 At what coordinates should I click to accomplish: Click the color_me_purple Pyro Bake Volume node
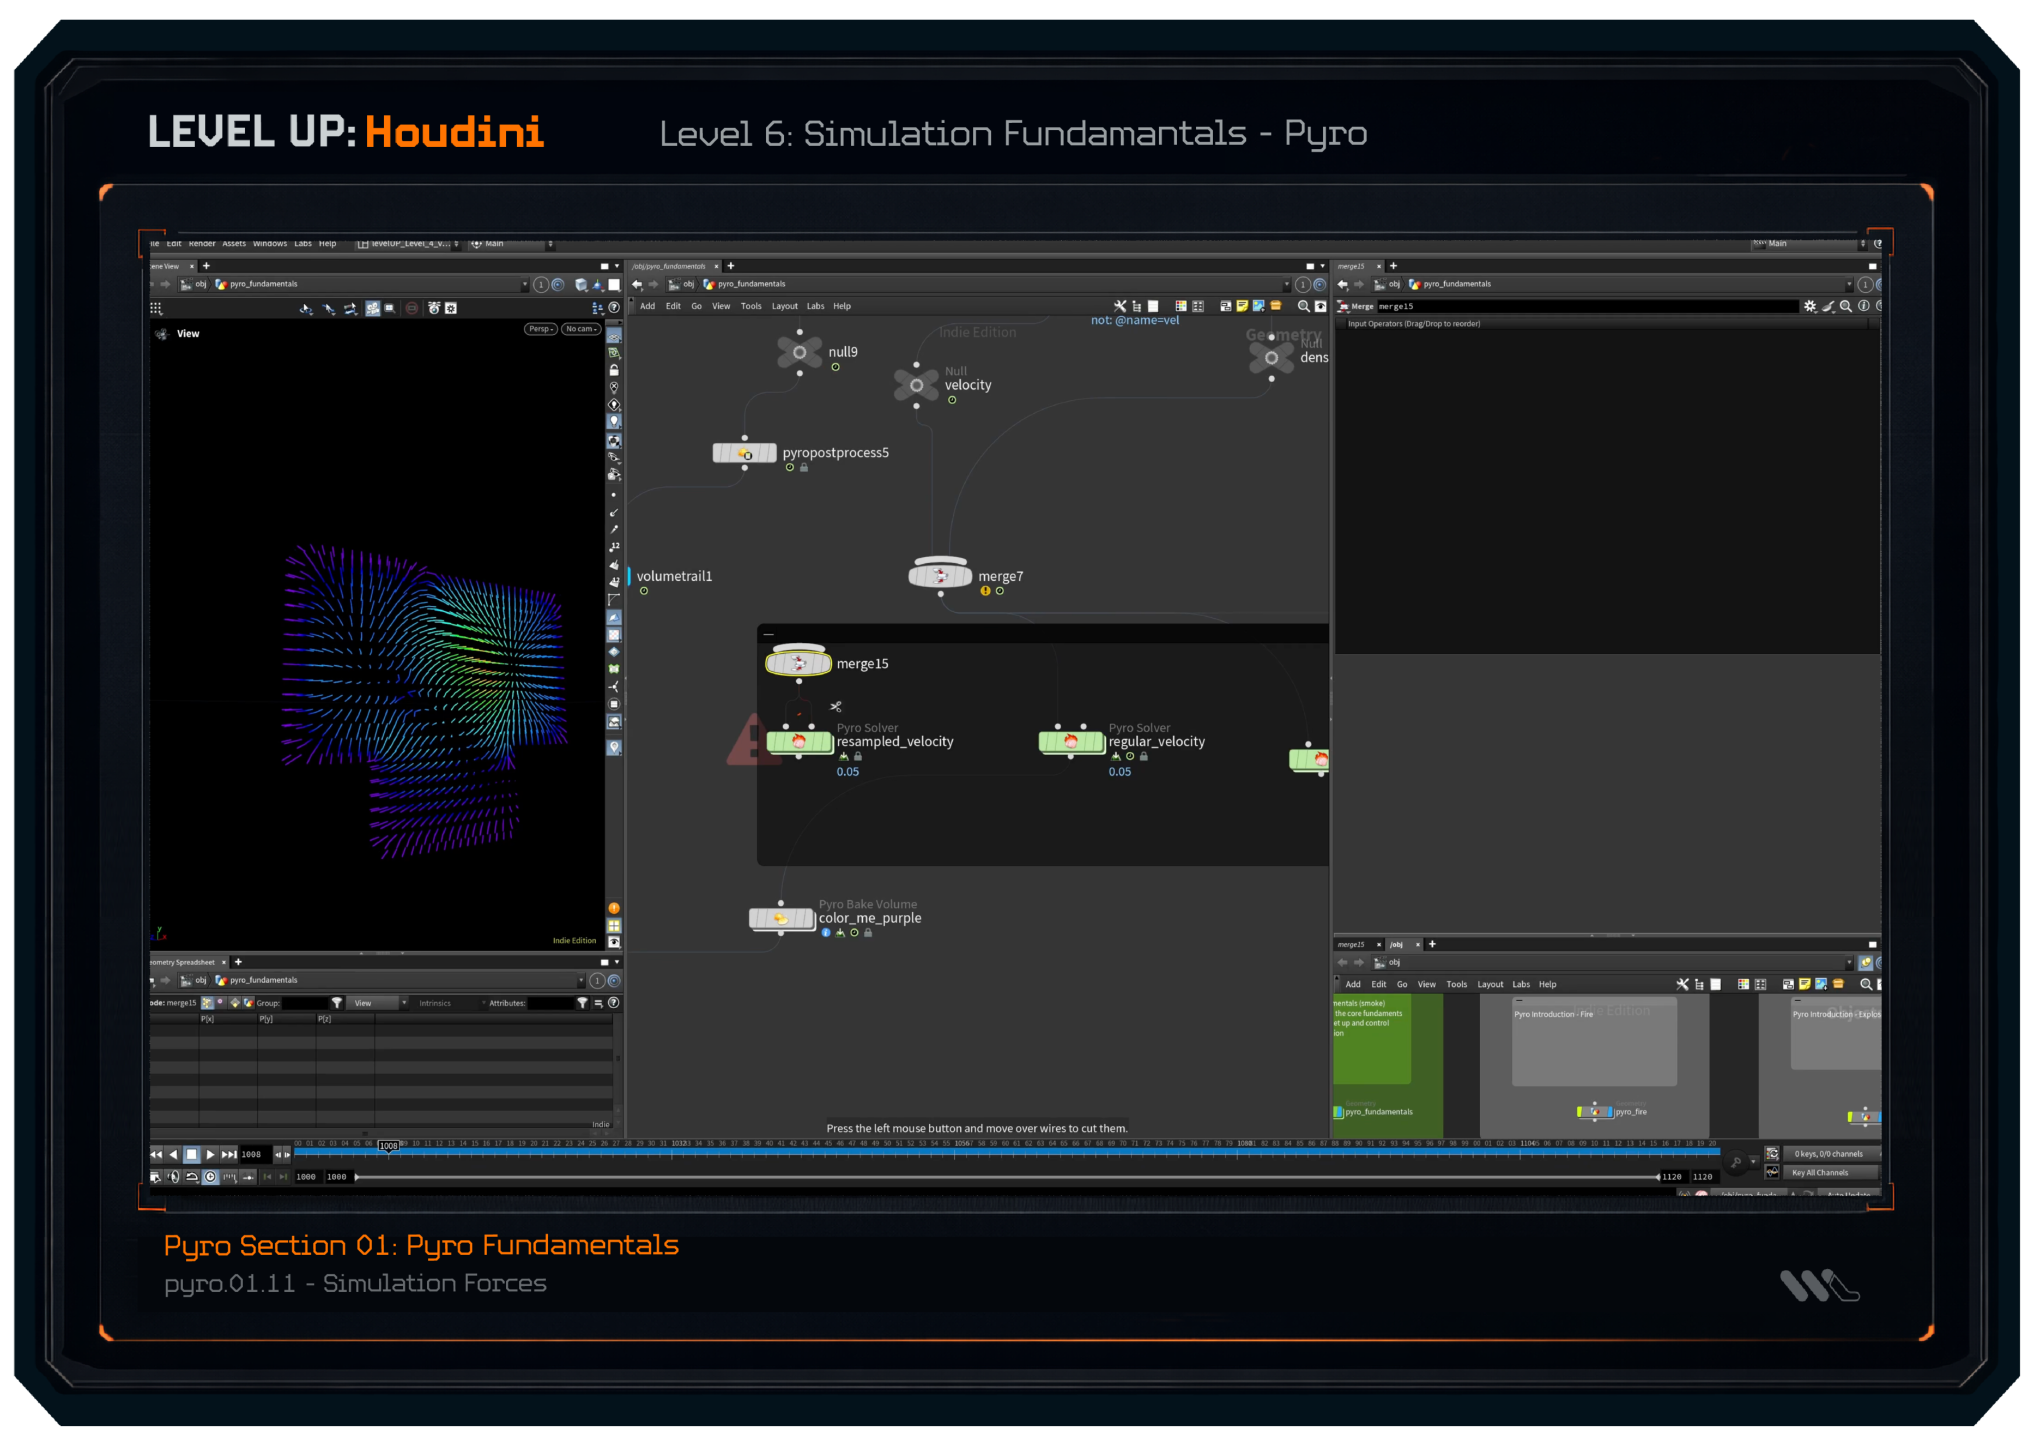pos(781,919)
